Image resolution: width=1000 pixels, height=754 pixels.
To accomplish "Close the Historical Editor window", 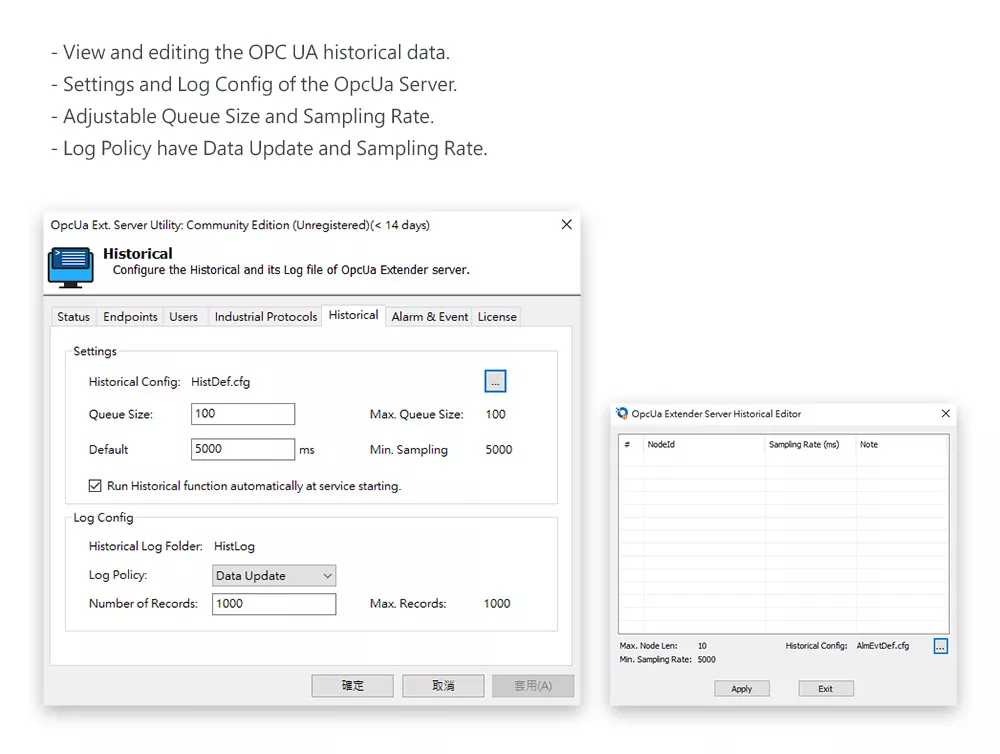I will [945, 414].
